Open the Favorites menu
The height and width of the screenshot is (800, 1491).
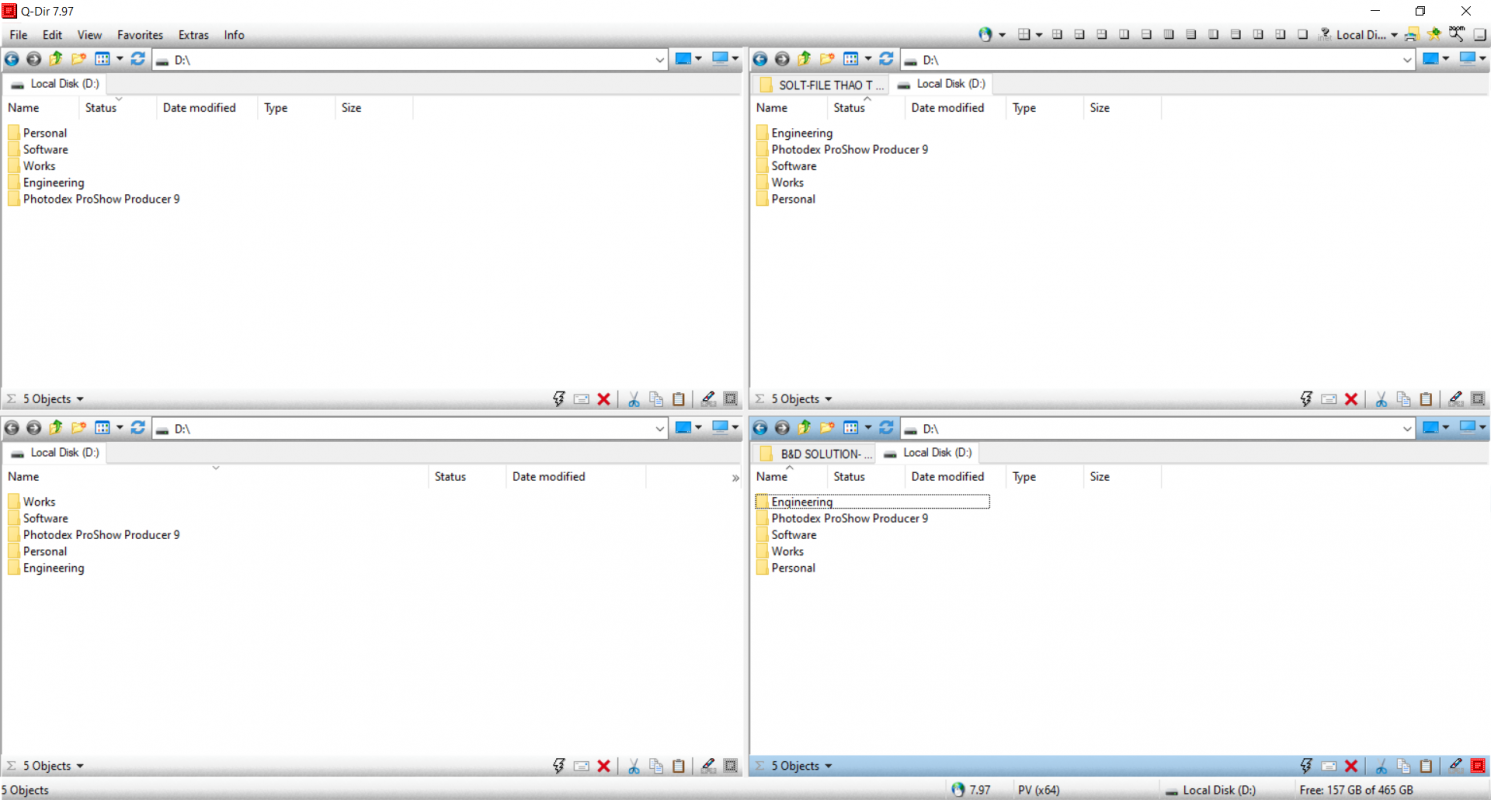click(x=140, y=35)
